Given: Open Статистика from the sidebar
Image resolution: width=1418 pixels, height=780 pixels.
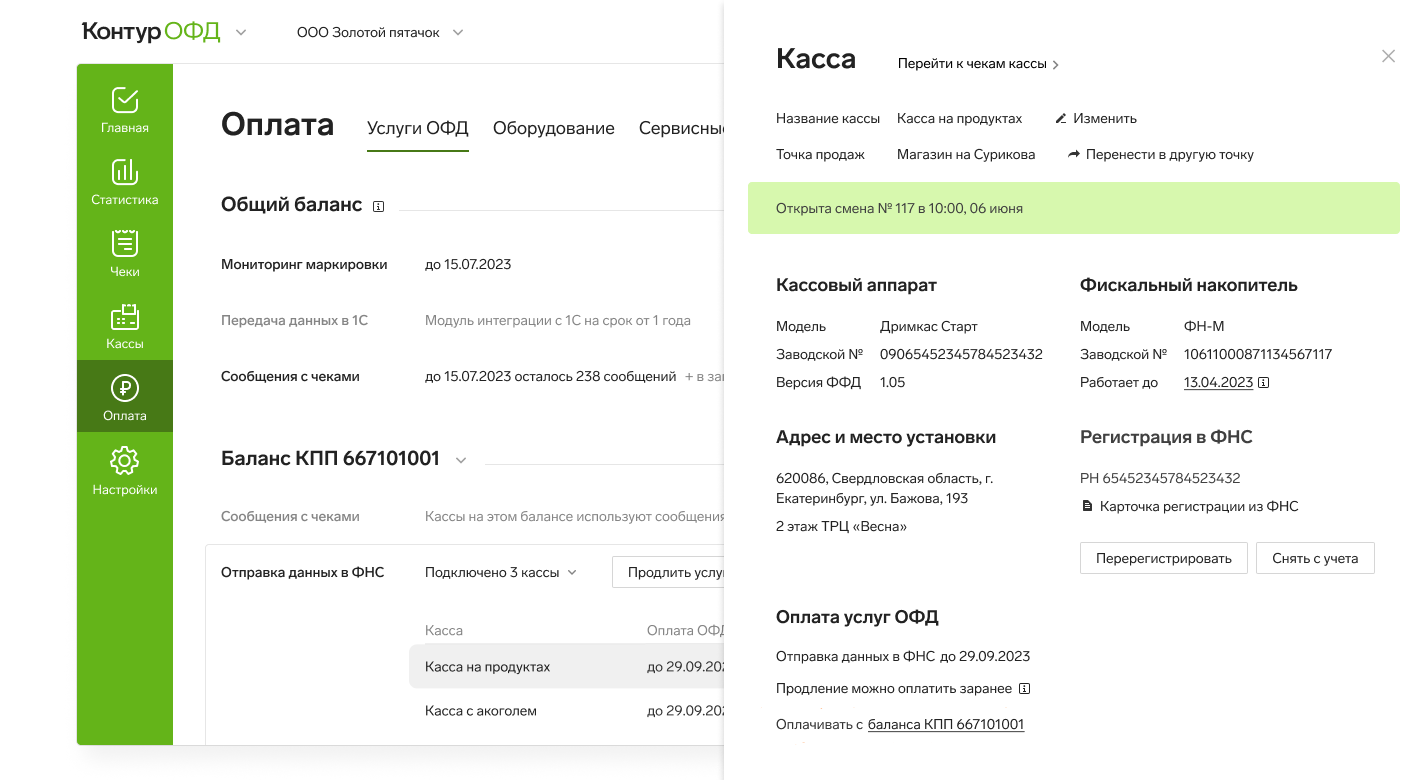Looking at the screenshot, I should [x=124, y=183].
